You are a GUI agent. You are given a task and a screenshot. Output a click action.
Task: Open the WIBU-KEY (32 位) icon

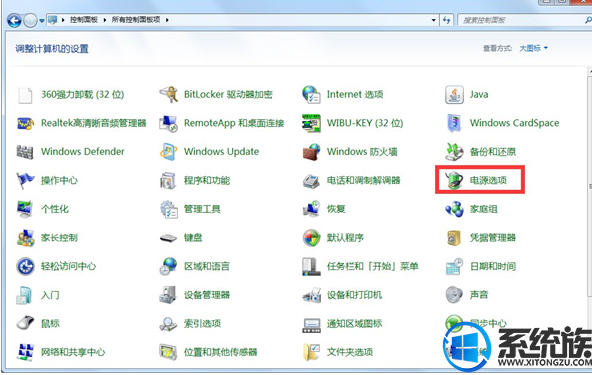[311, 123]
